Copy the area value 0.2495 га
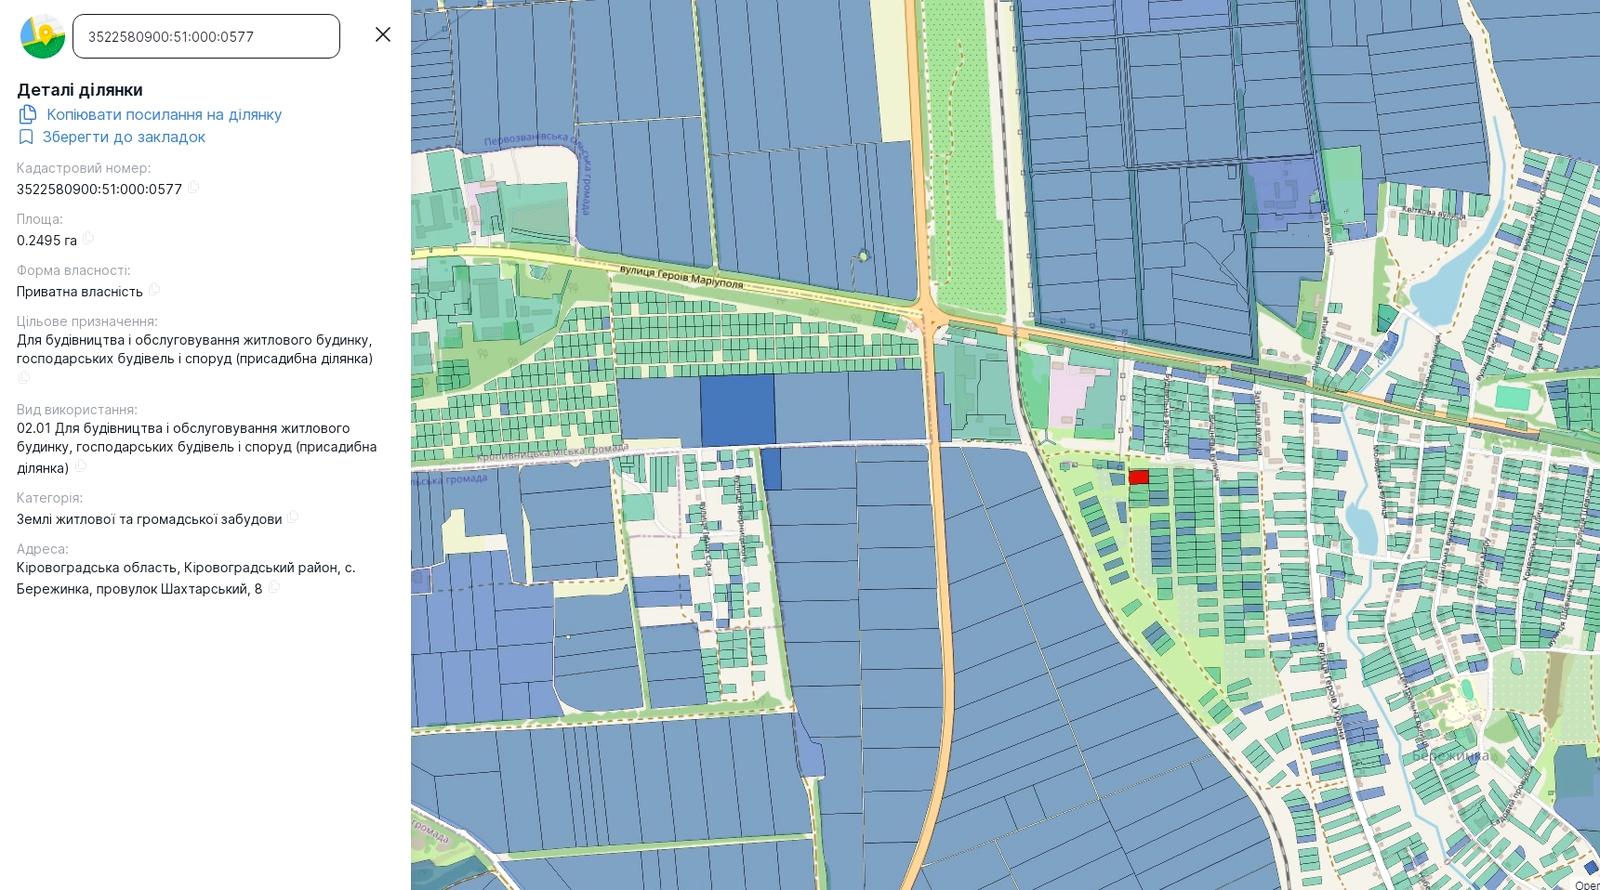This screenshot has height=890, width=1600. point(88,238)
